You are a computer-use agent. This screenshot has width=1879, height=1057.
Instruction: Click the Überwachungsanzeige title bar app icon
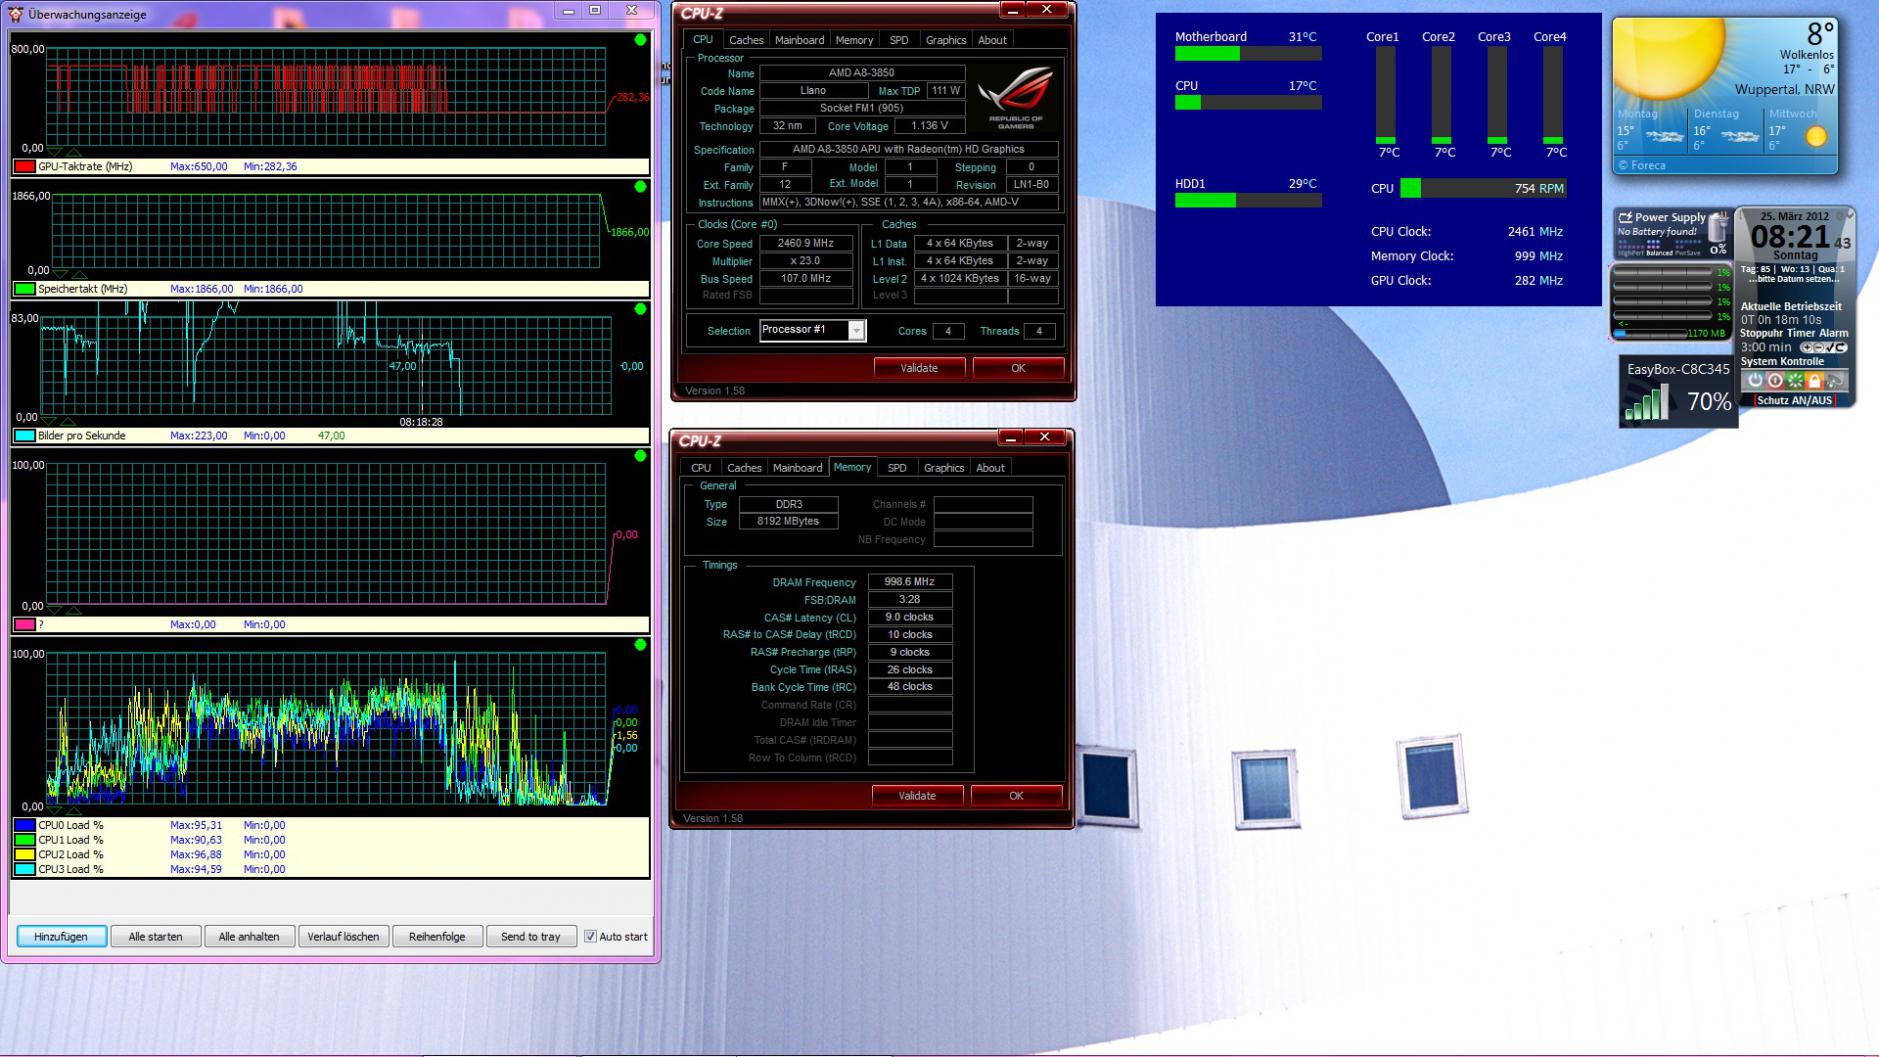pos(15,13)
